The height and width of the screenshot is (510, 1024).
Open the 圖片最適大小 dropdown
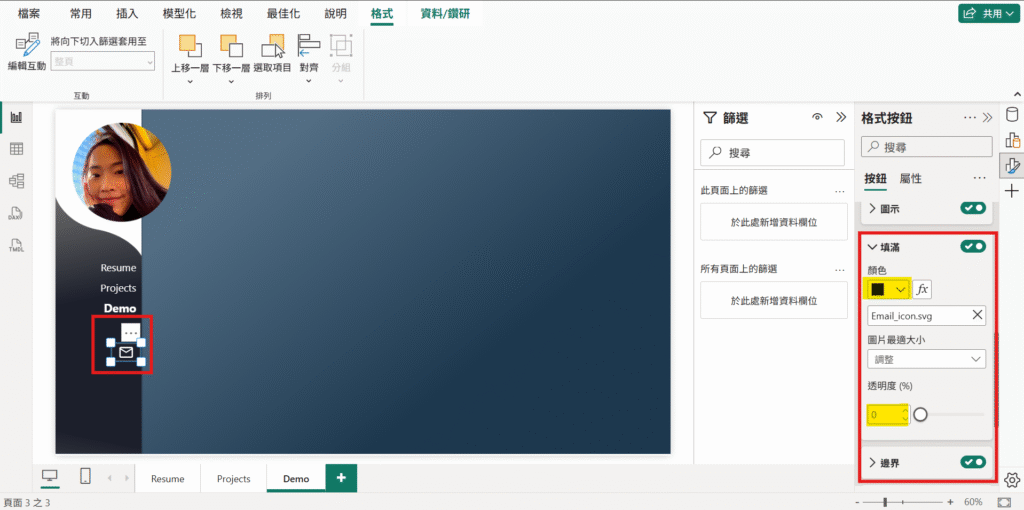coord(926,359)
